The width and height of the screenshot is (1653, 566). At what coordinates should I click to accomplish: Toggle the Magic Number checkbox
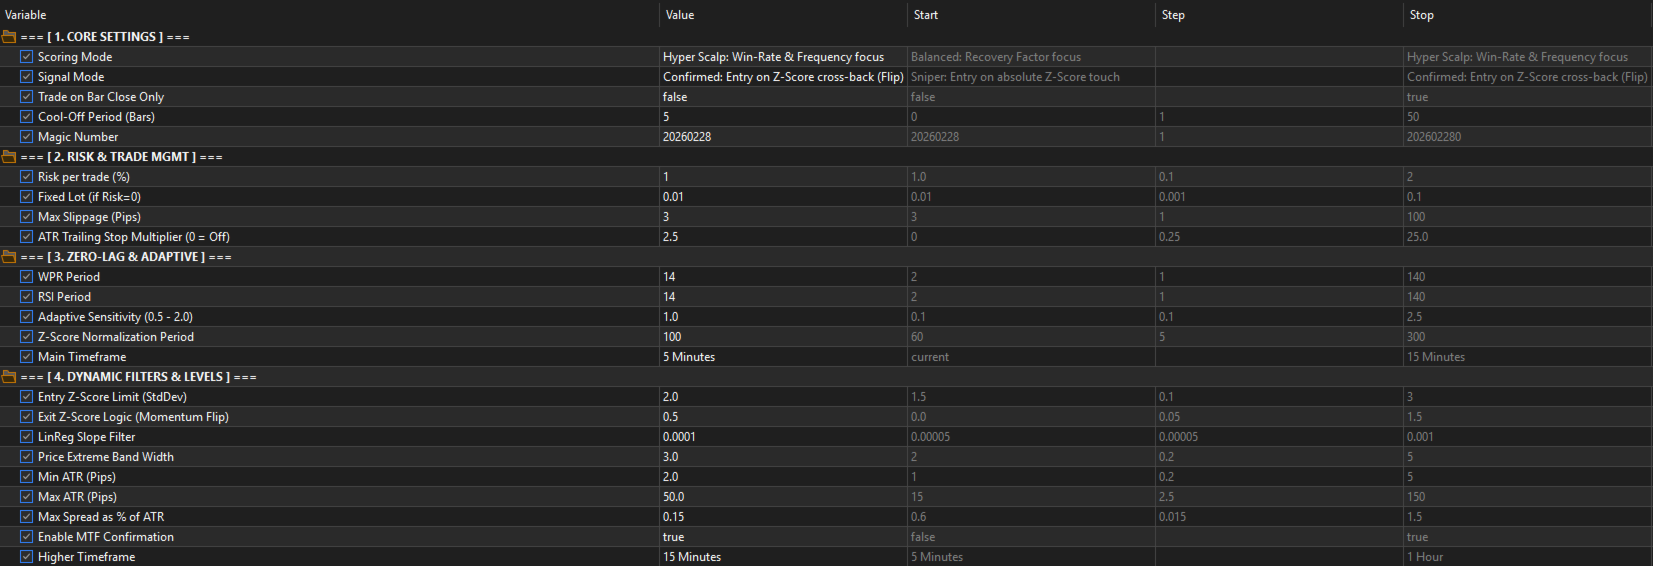click(x=27, y=137)
